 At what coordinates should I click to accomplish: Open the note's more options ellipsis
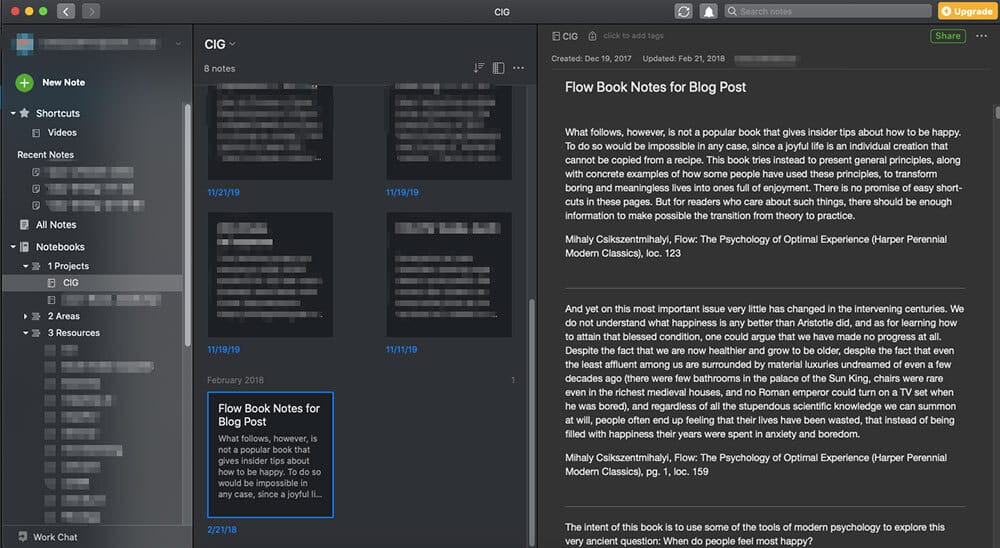pyautogui.click(x=981, y=36)
